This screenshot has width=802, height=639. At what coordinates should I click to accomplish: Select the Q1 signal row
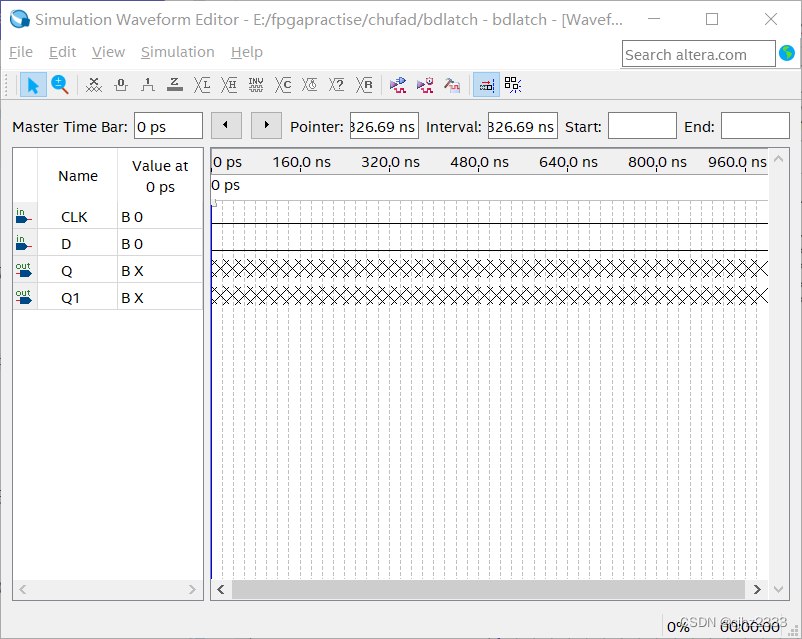108,298
